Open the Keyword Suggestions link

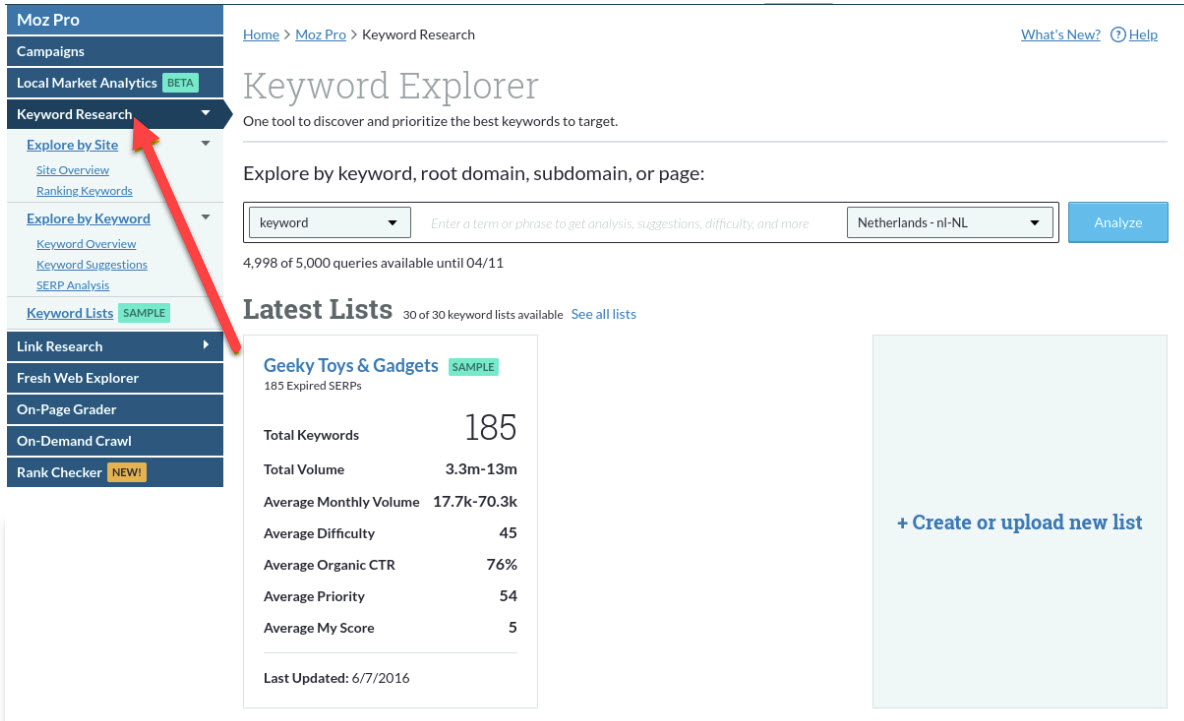[x=92, y=265]
